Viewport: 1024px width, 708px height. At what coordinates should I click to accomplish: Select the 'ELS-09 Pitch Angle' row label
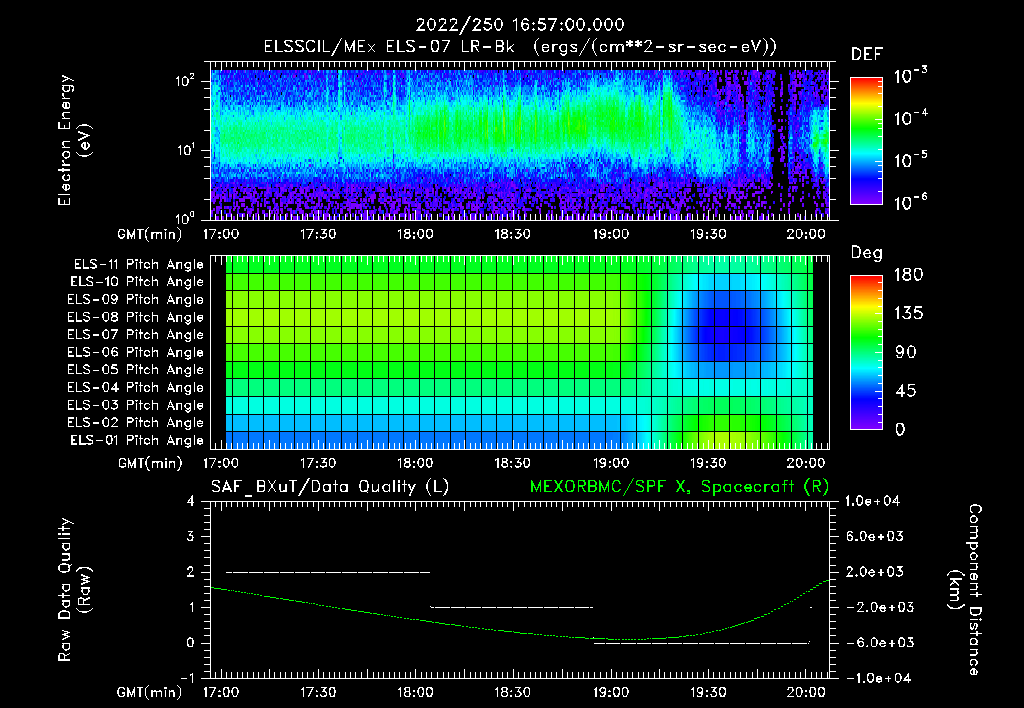click(x=136, y=300)
